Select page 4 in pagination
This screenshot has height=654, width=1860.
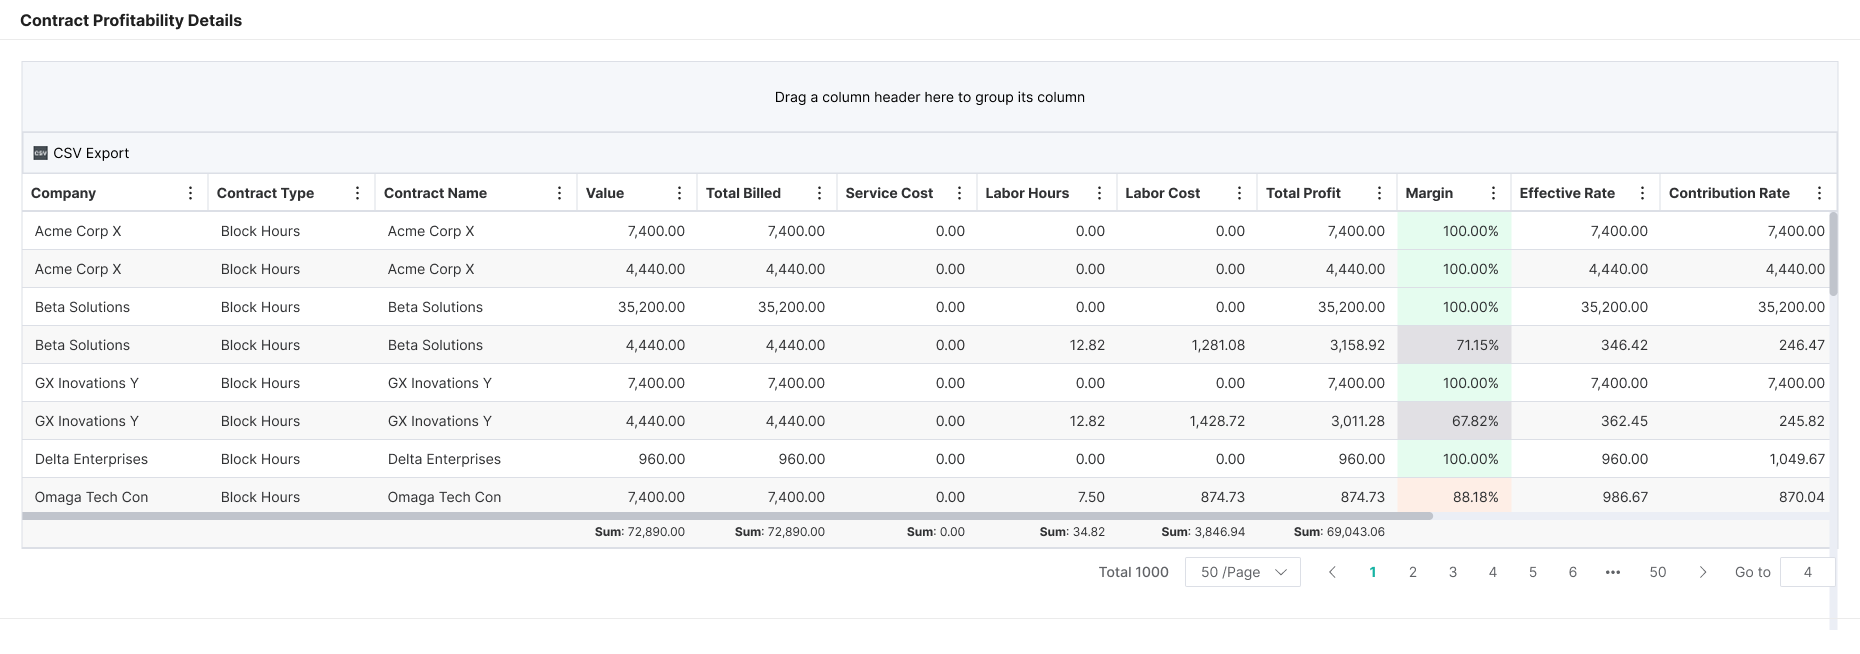1493,572
